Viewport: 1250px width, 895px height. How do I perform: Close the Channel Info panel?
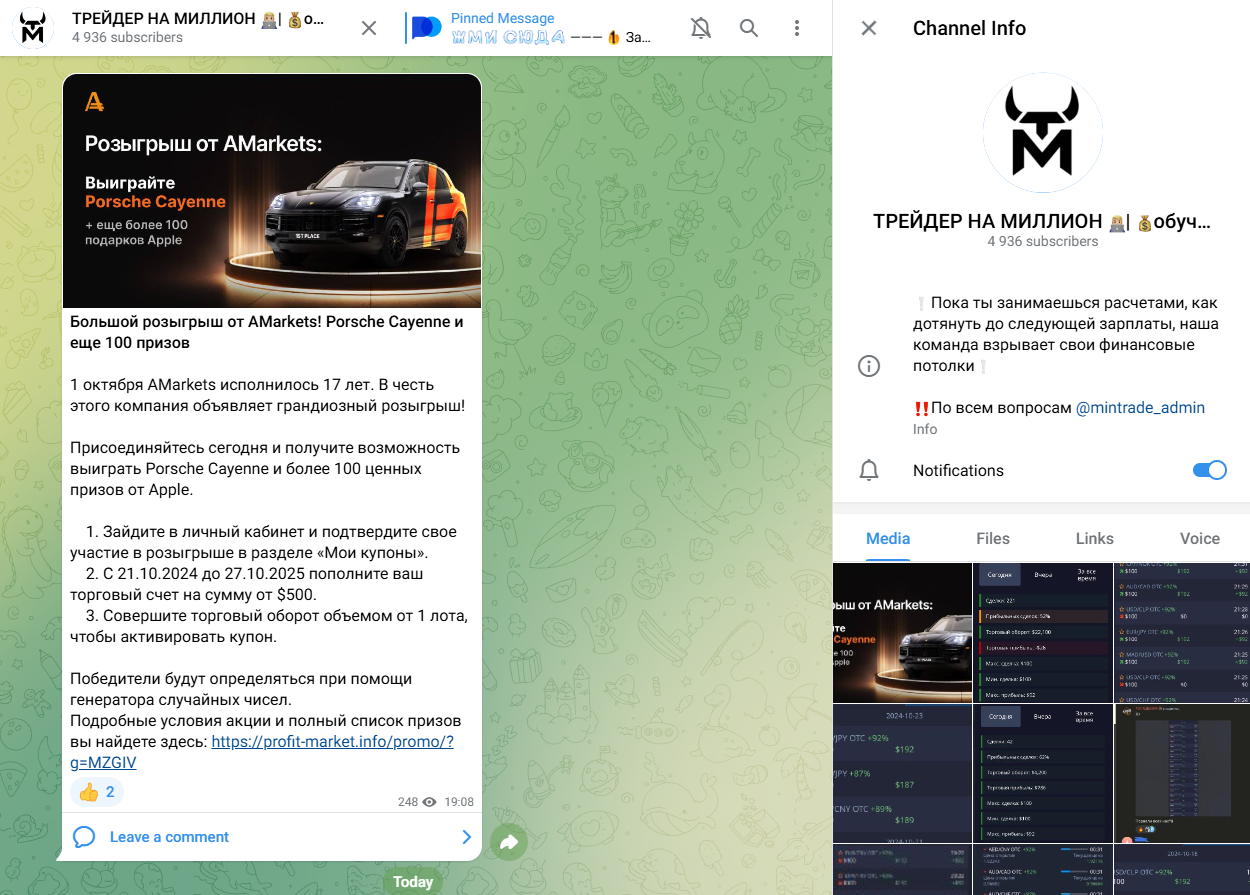point(869,28)
